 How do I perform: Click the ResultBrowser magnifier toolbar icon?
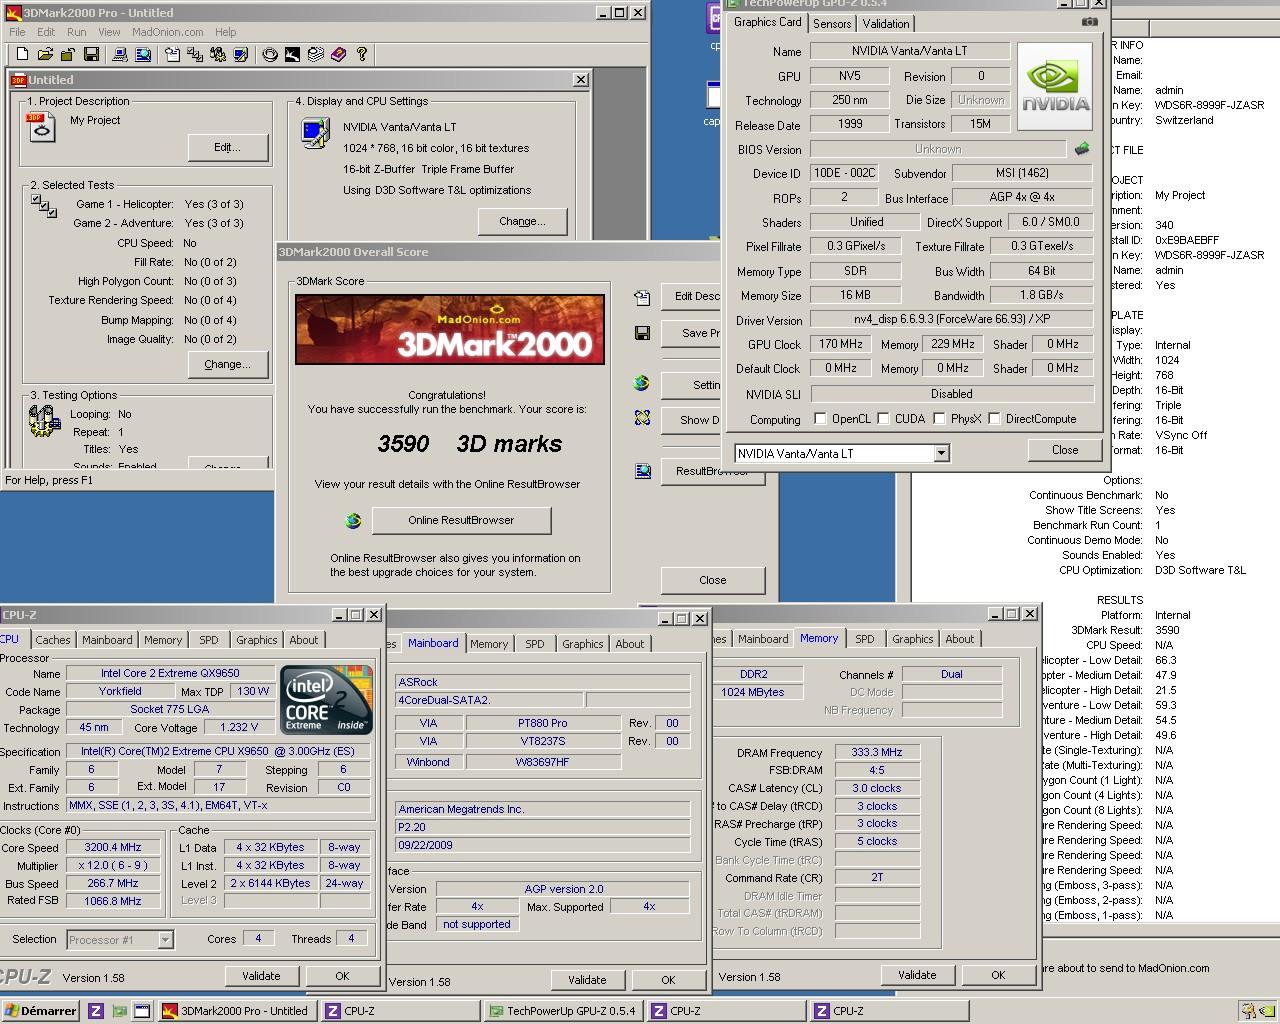tap(143, 54)
